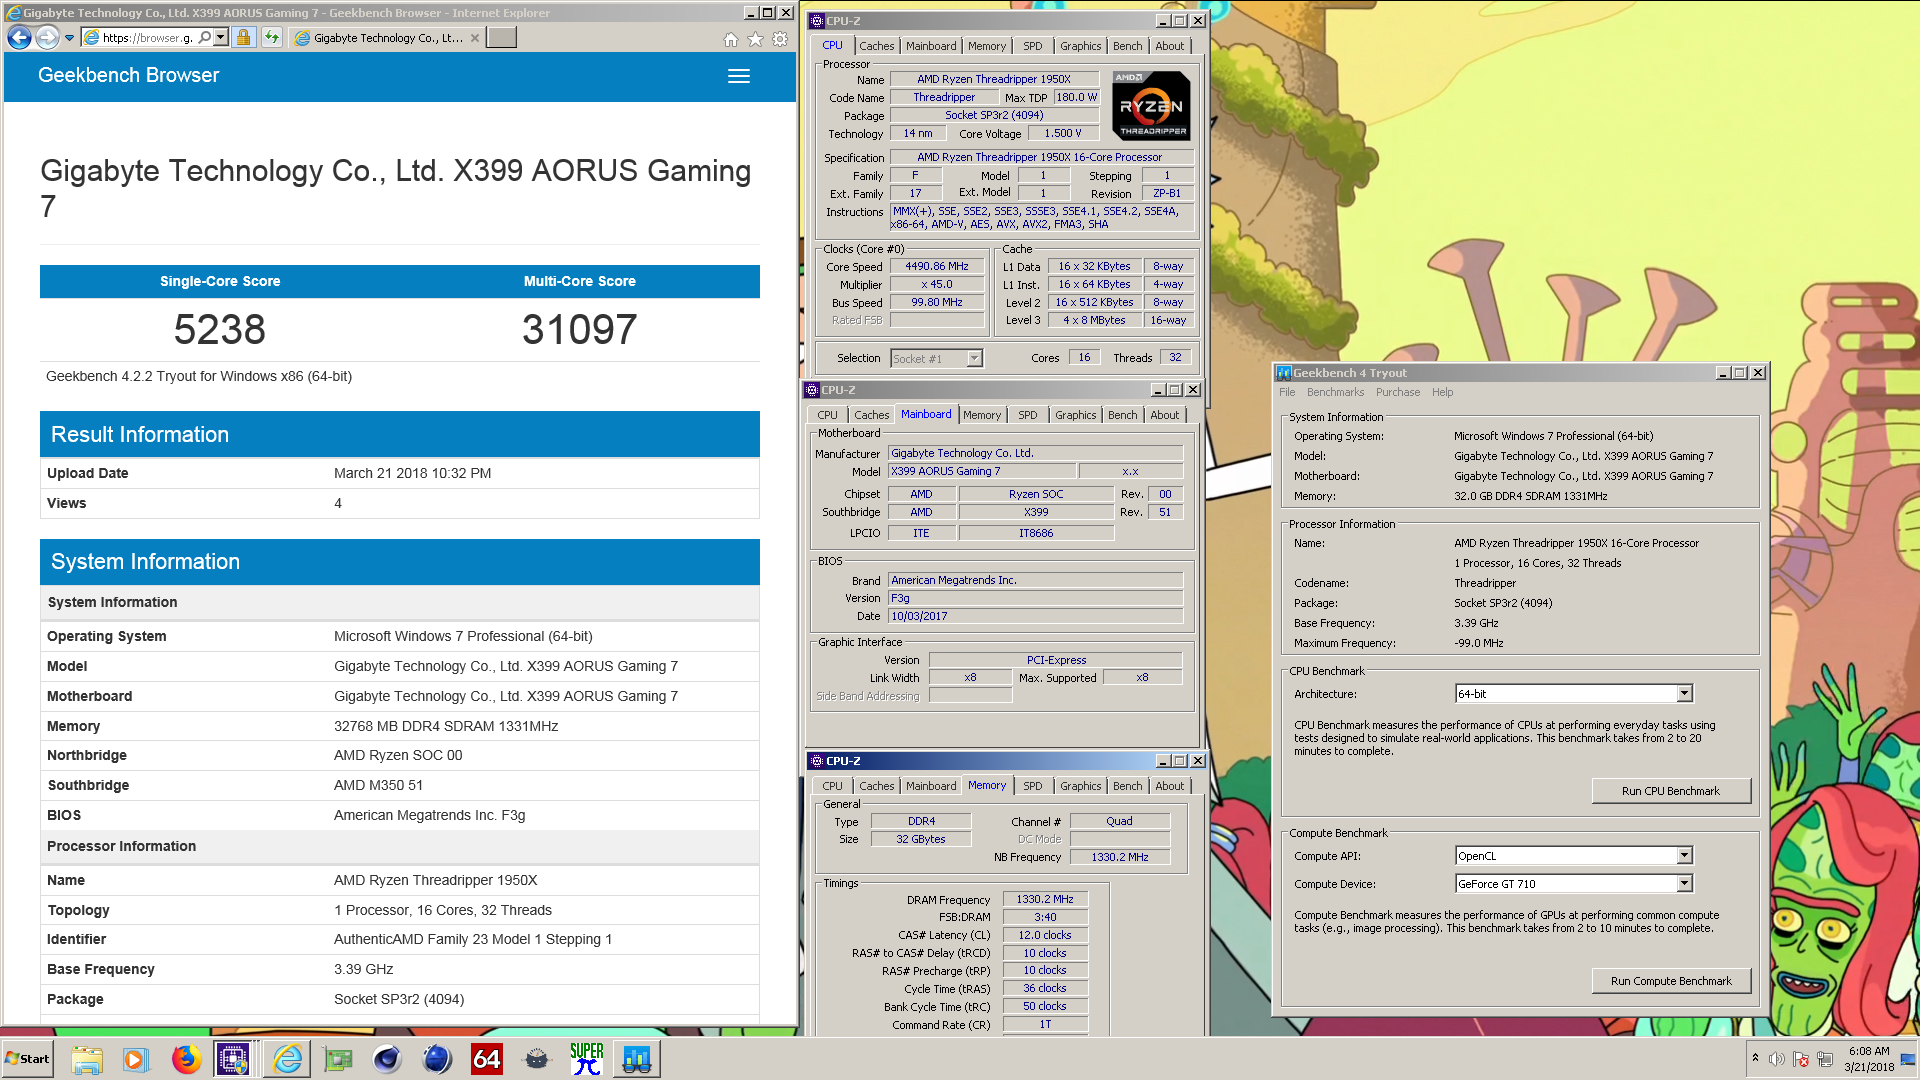Switch to Geekbench taskbar icon
Image resolution: width=1920 pixels, height=1080 pixels.
coord(636,1059)
